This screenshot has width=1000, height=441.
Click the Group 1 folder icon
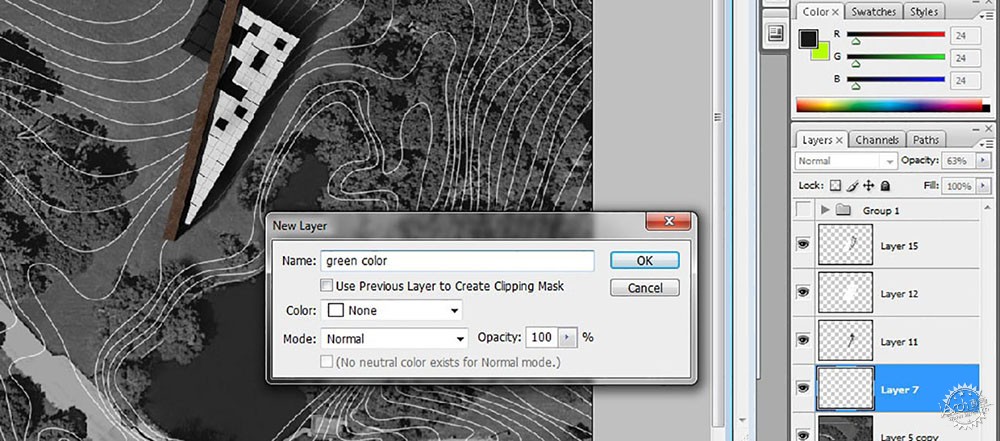click(x=843, y=210)
